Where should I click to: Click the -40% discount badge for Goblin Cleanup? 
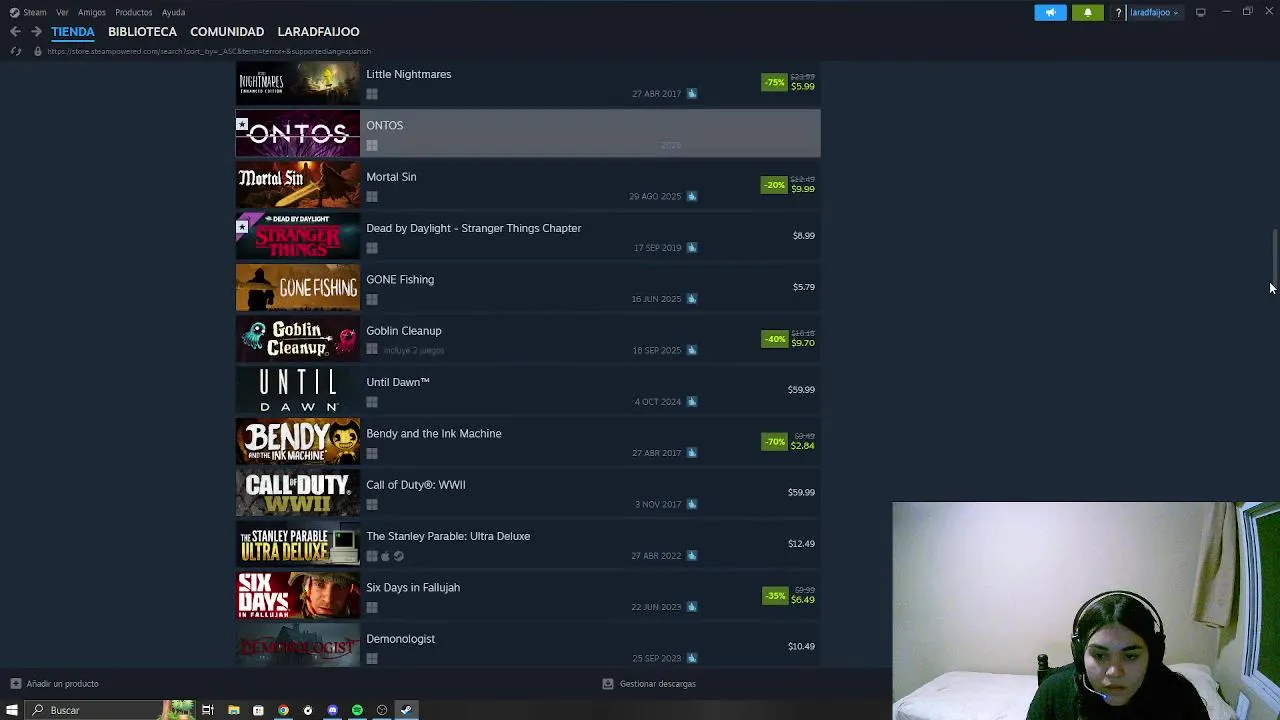click(x=774, y=339)
